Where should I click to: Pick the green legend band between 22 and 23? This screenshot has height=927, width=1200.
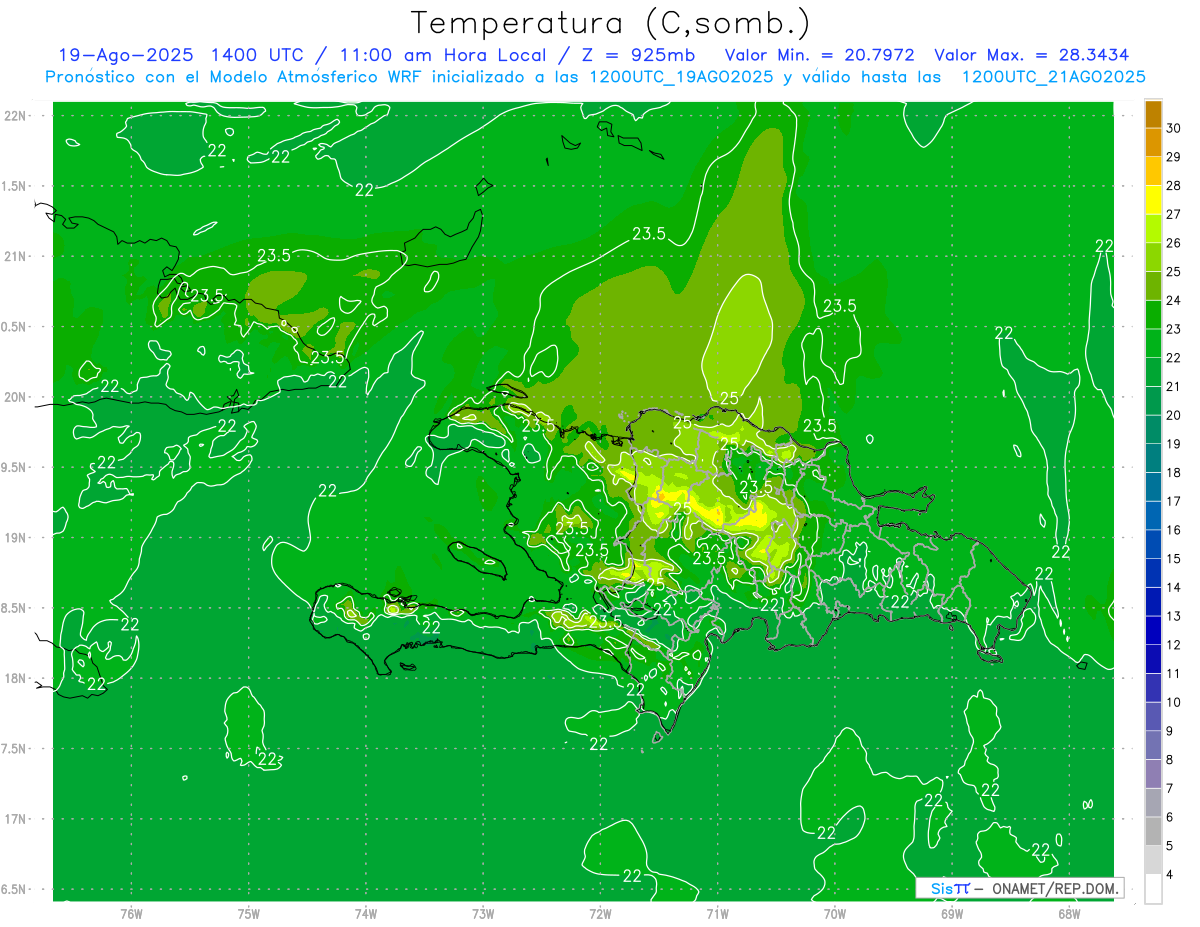(1153, 344)
